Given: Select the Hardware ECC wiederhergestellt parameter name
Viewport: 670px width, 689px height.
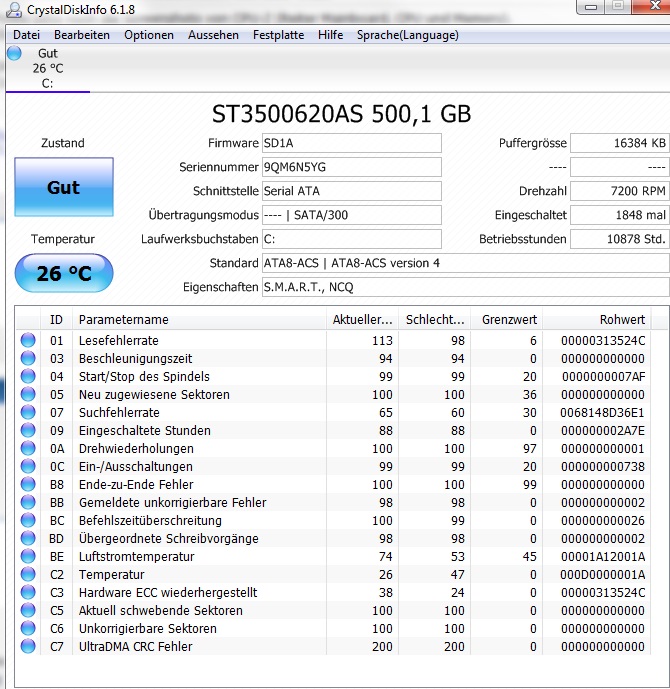Looking at the screenshot, I should tap(168, 592).
